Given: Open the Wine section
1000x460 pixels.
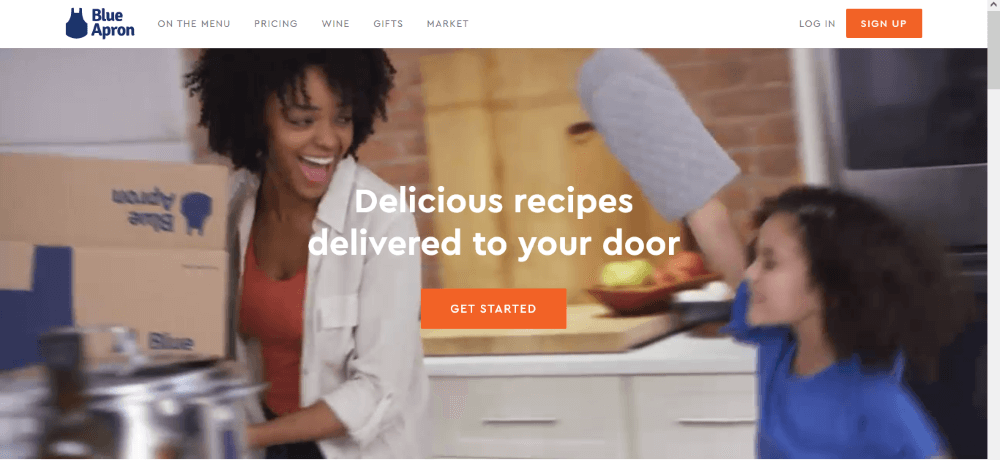Looking at the screenshot, I should click(x=335, y=24).
